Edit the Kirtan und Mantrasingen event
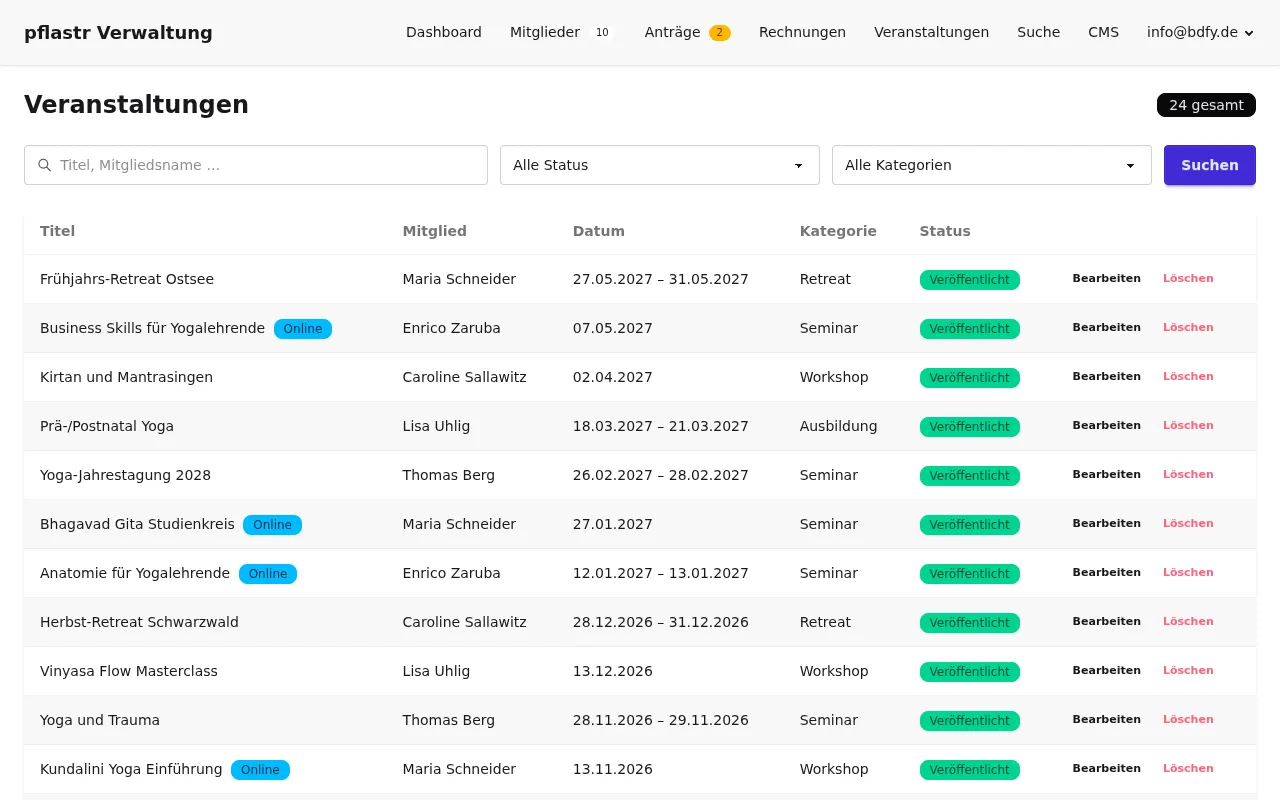The image size is (1280, 800). [1106, 377]
